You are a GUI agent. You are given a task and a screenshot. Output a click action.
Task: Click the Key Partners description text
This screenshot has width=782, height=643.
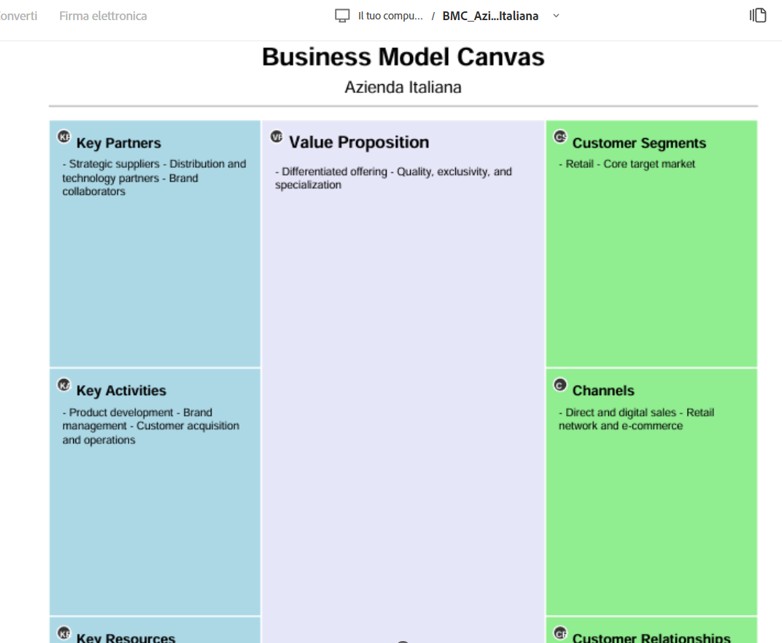(154, 178)
